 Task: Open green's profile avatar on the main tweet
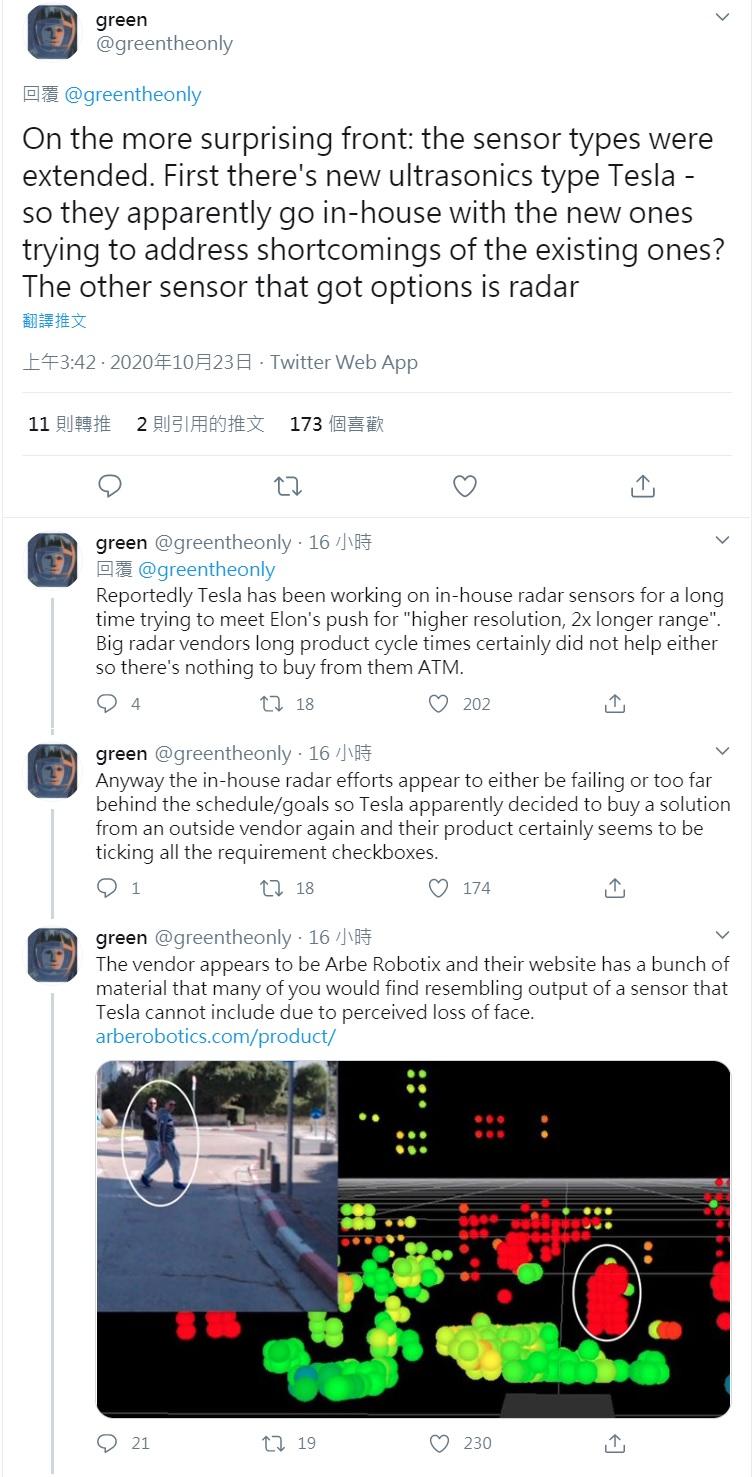[52, 32]
